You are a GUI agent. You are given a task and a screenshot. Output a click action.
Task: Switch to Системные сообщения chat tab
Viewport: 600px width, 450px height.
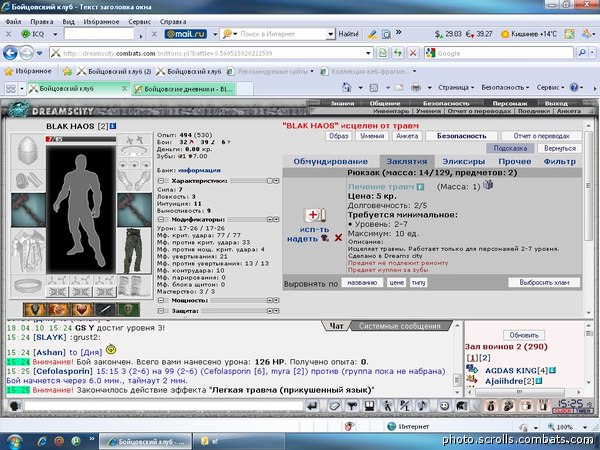[x=399, y=326]
